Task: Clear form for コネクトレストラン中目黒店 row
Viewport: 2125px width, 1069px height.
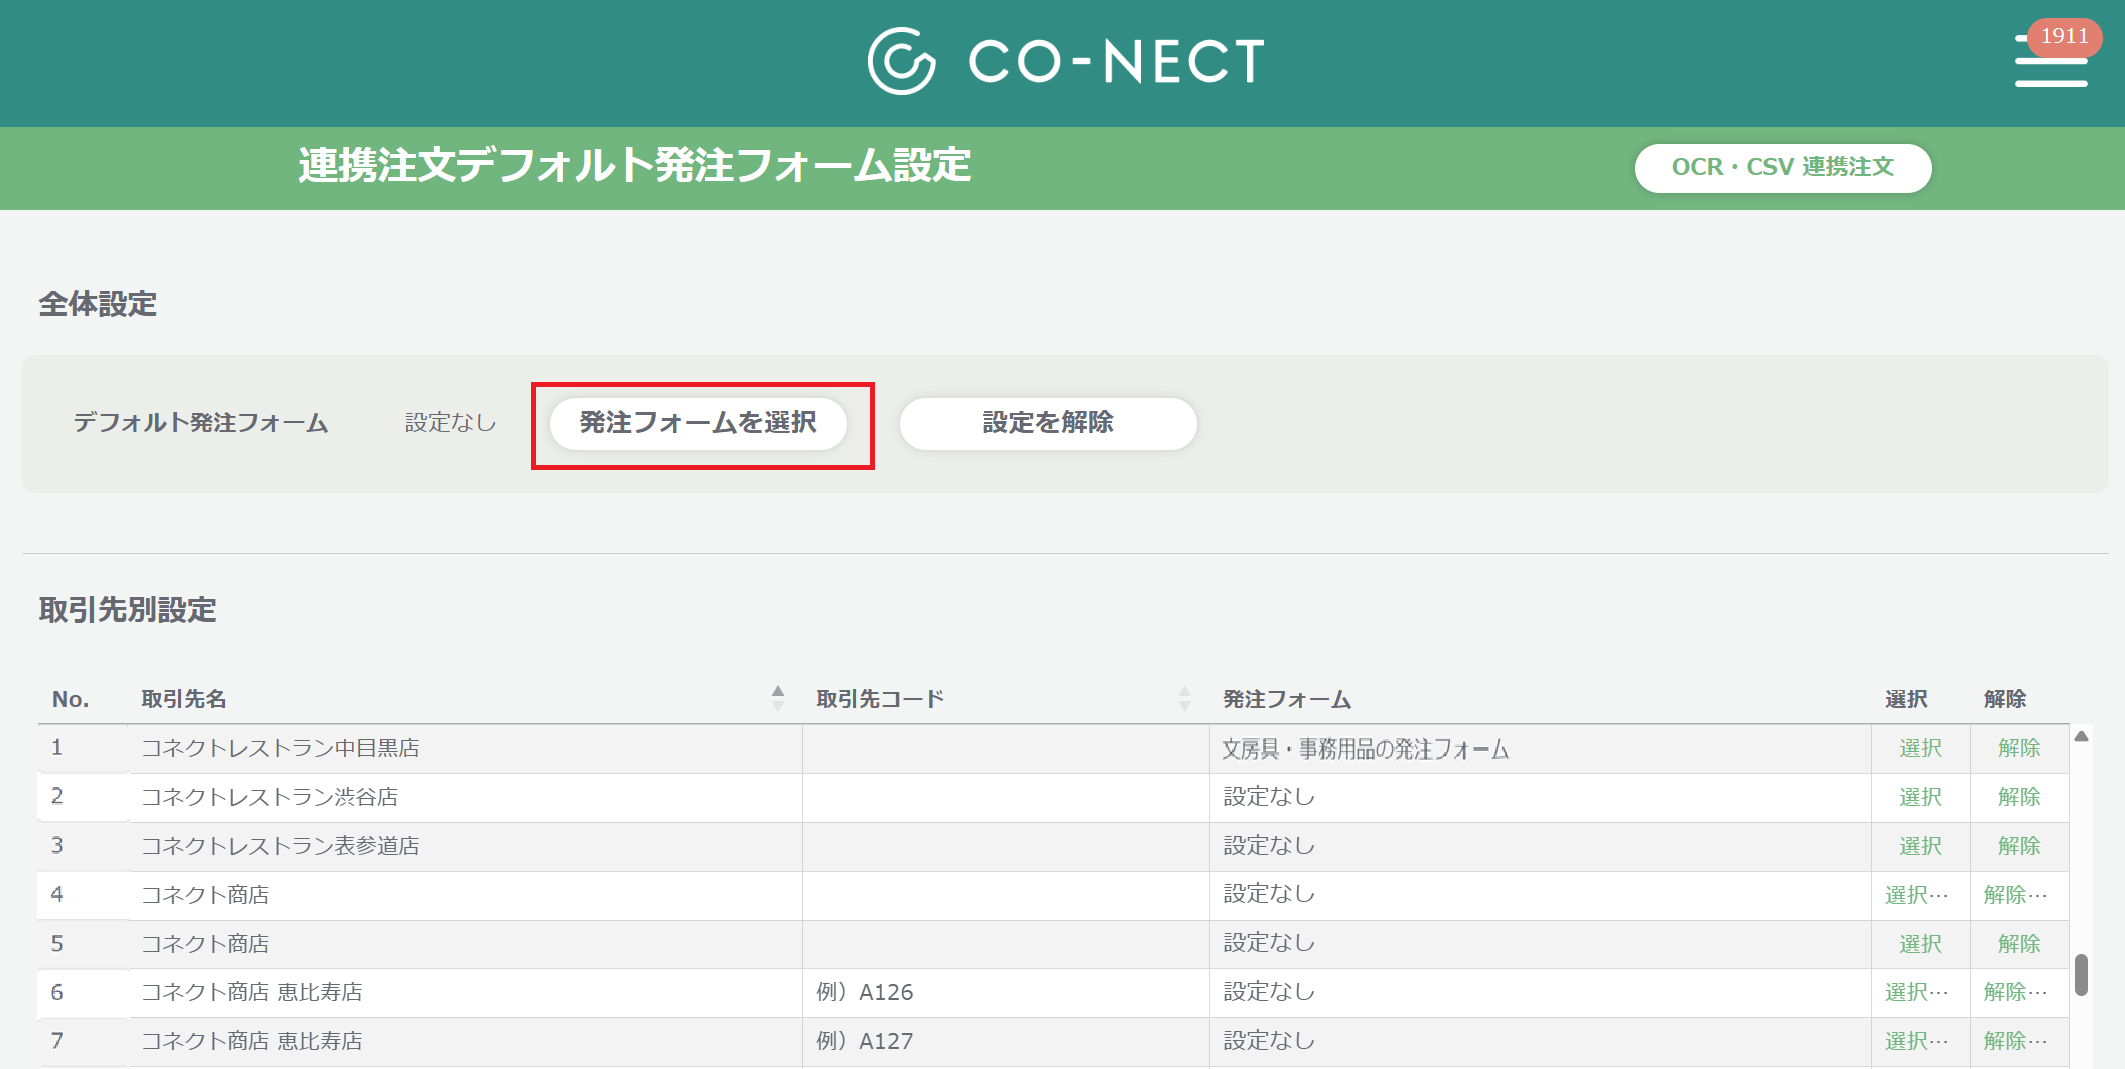Action: (x=2019, y=748)
